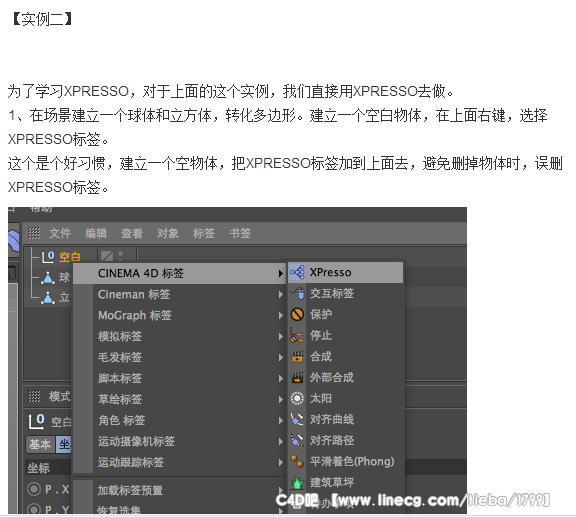Toggle visibility dots for the 空白 object
576x517 pixels.
(120, 256)
